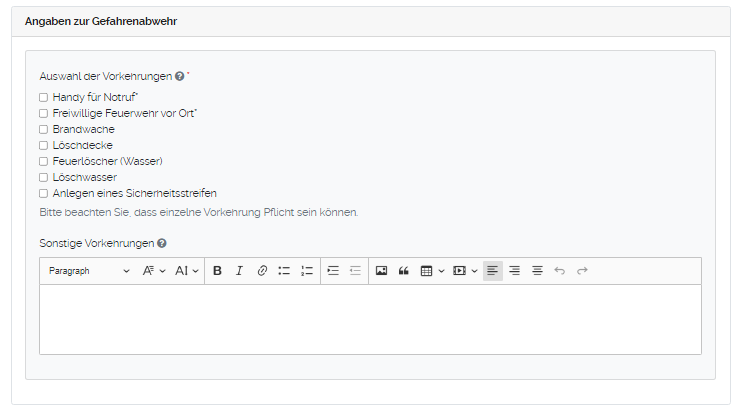Viewport: 743px width, 409px height.
Task: Select 'Anlegen eines Sicherheitsstreifen' checkbox
Action: [x=43, y=193]
